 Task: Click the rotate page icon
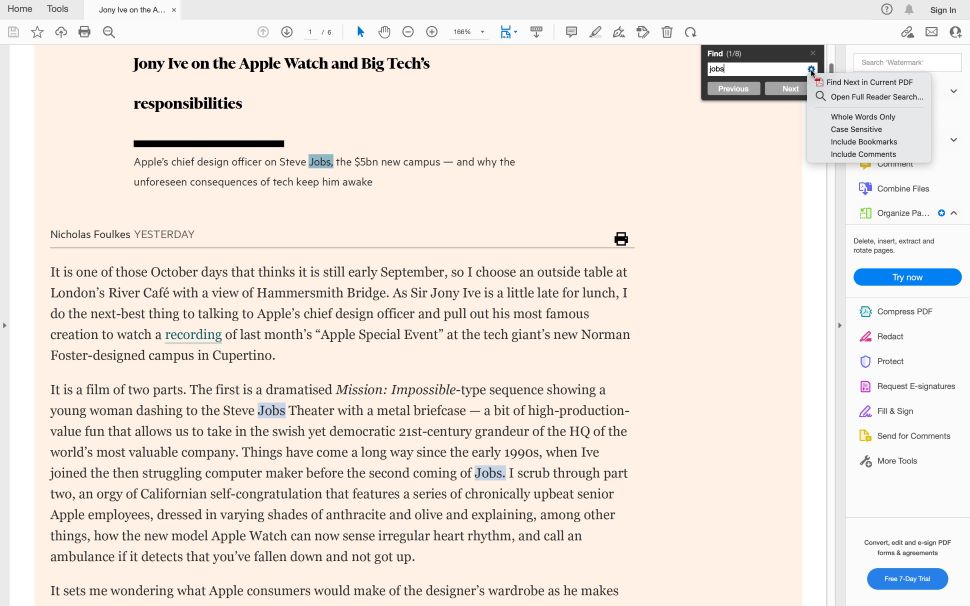click(x=690, y=32)
